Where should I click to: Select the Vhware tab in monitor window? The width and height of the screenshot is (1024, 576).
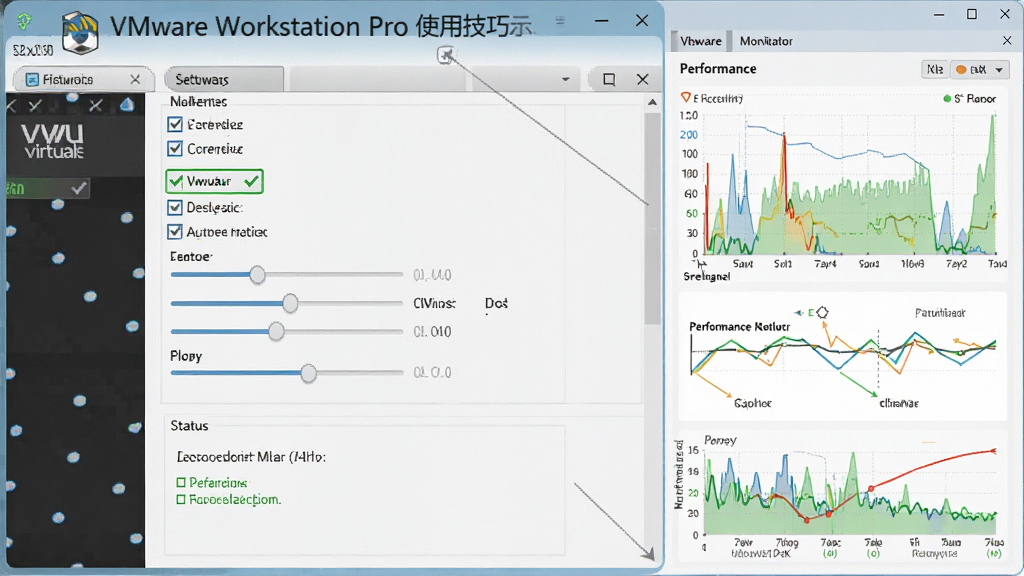click(701, 41)
